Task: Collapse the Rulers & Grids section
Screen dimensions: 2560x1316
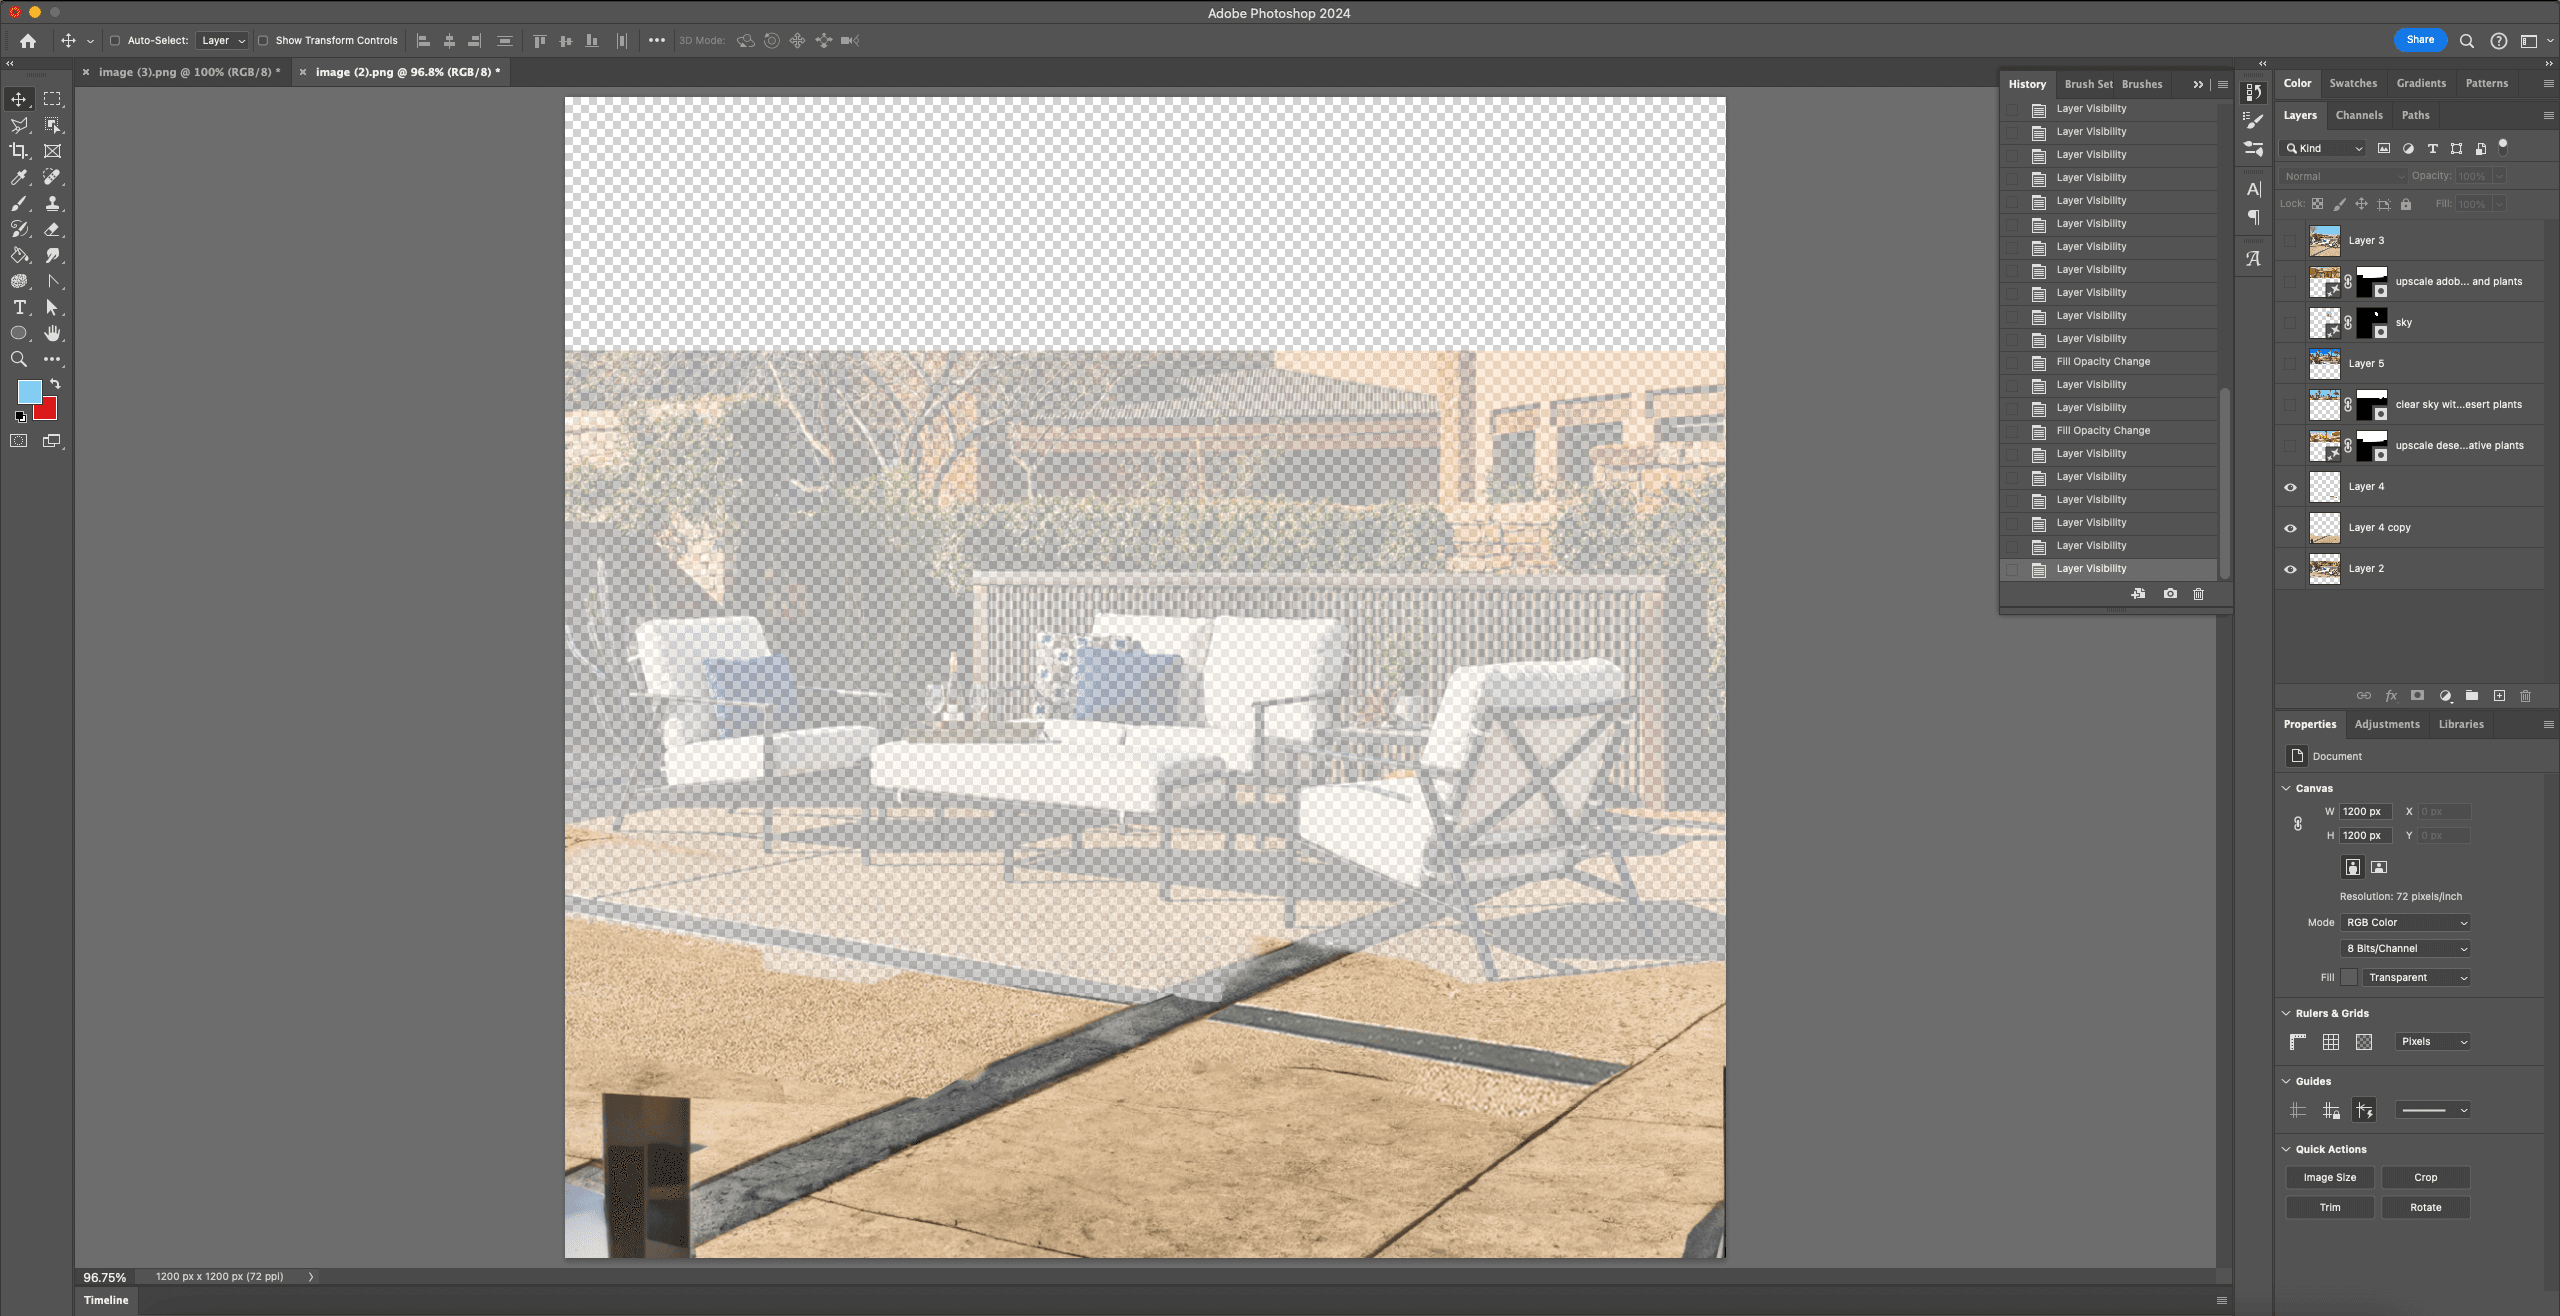Action: pyautogui.click(x=2286, y=1013)
